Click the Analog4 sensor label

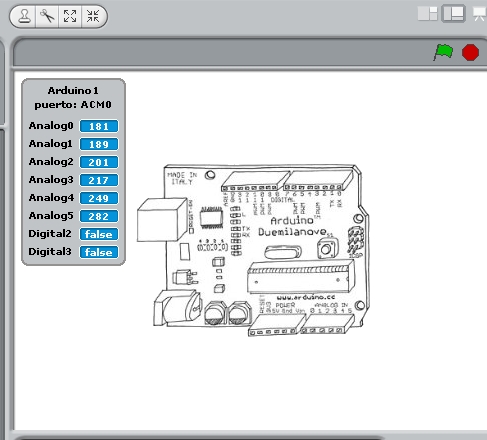(x=51, y=198)
